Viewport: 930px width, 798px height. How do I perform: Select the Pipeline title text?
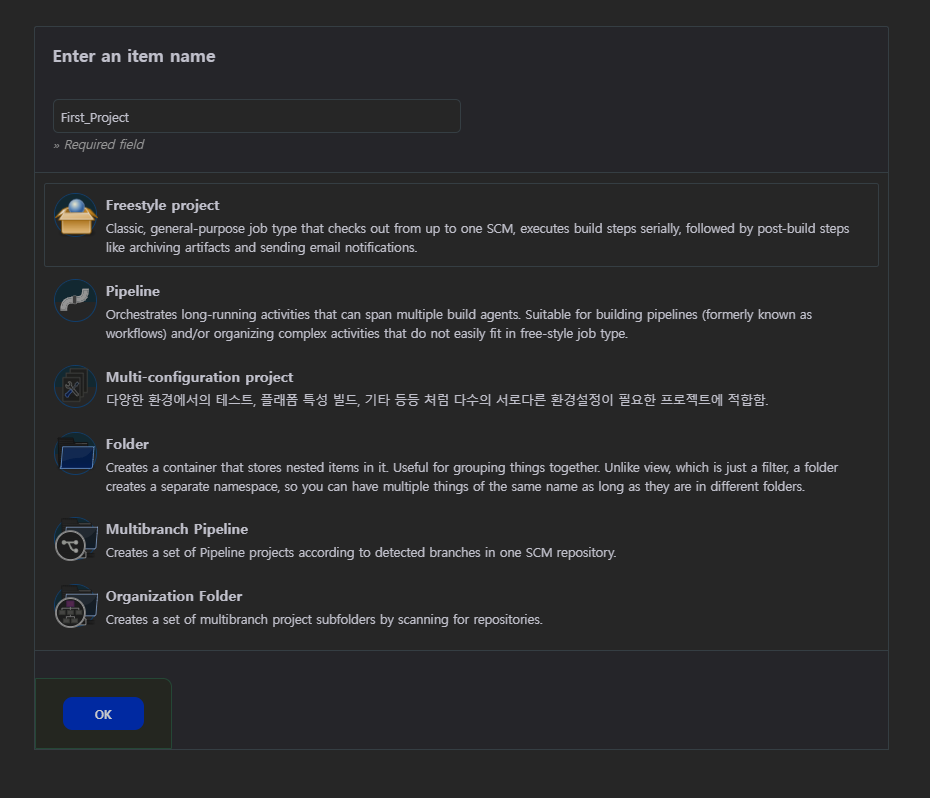(133, 291)
